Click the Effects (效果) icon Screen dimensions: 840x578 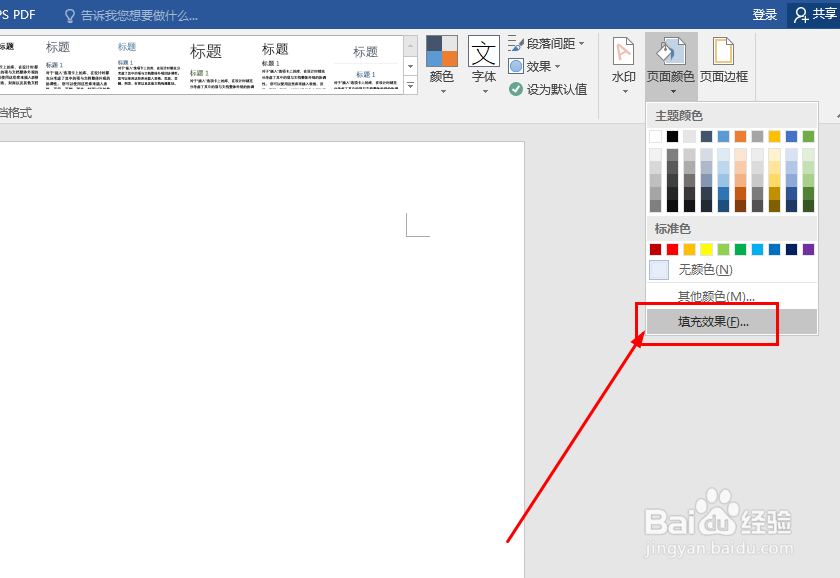(516, 66)
